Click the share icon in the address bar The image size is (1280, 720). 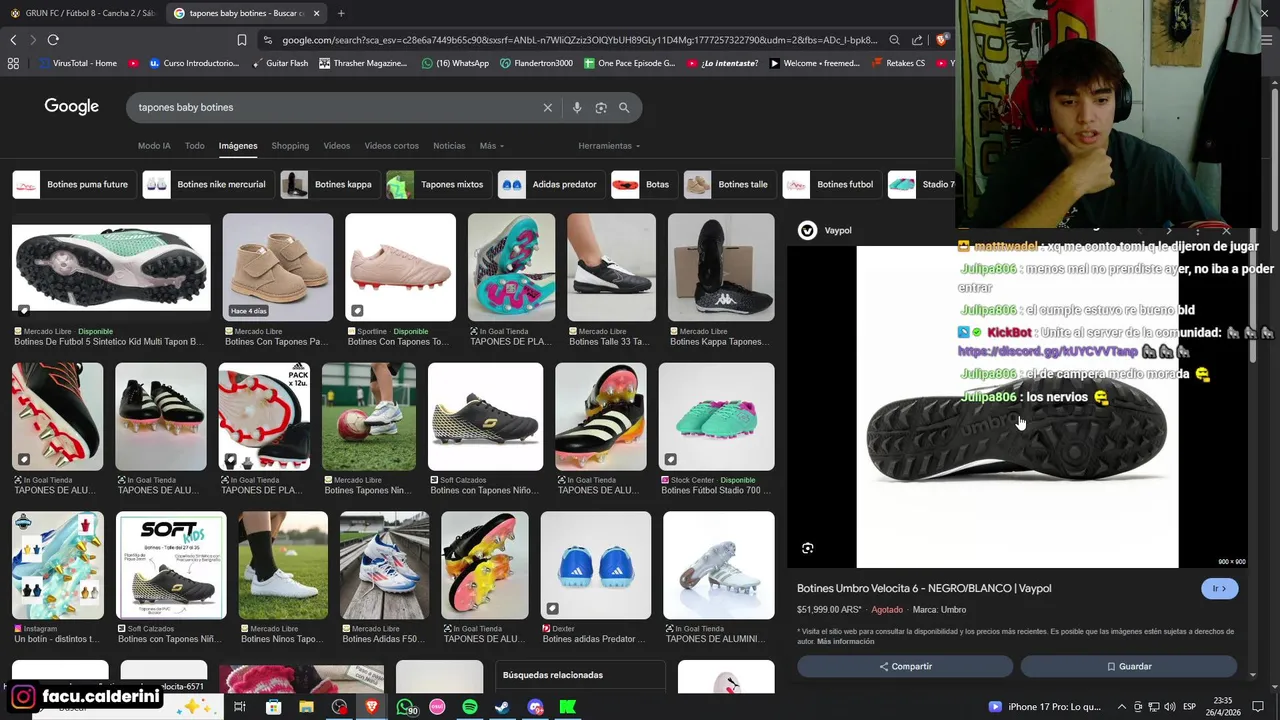[917, 40]
